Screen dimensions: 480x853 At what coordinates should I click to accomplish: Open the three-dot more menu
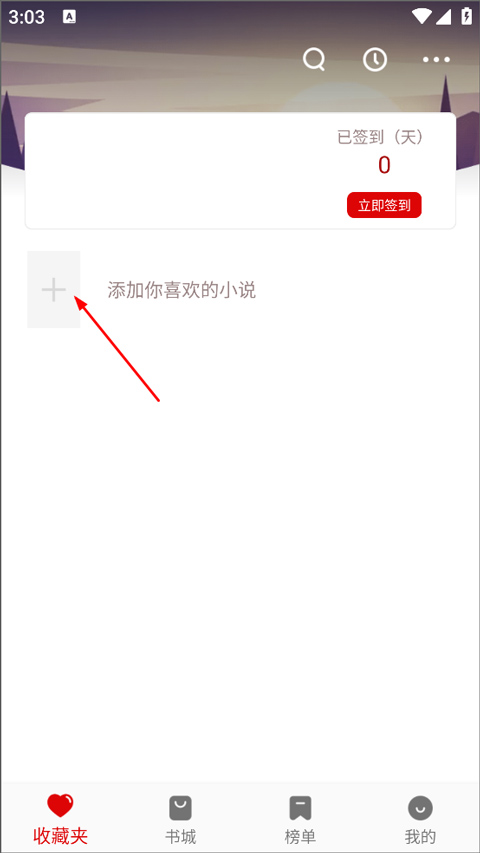tap(436, 60)
